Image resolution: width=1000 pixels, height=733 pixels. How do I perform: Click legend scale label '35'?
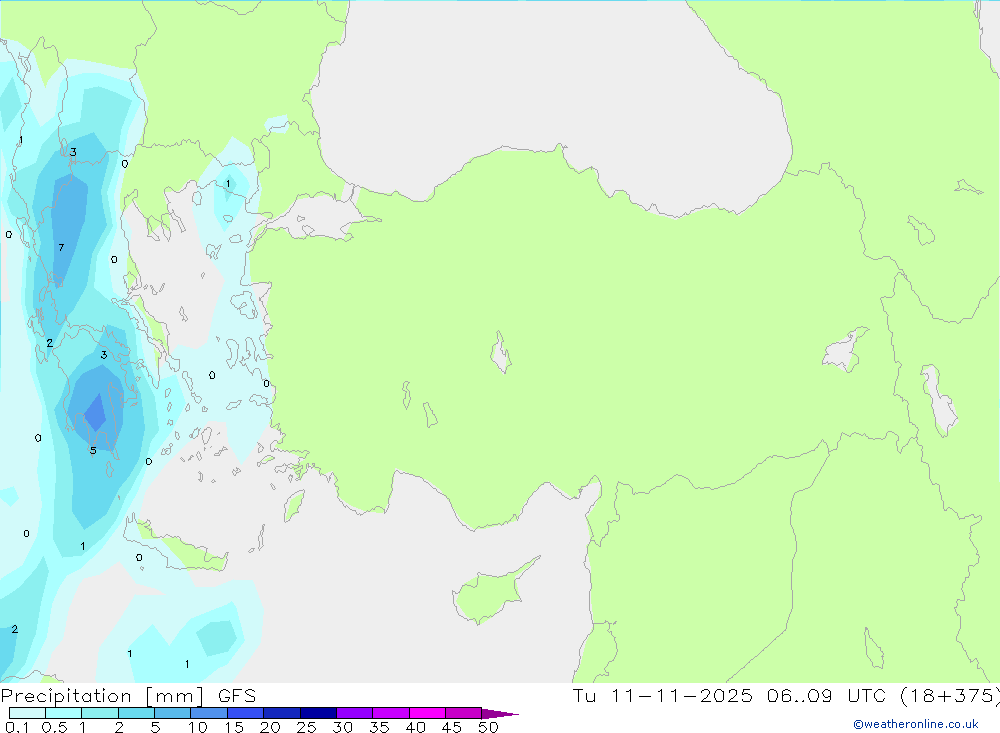(379, 727)
